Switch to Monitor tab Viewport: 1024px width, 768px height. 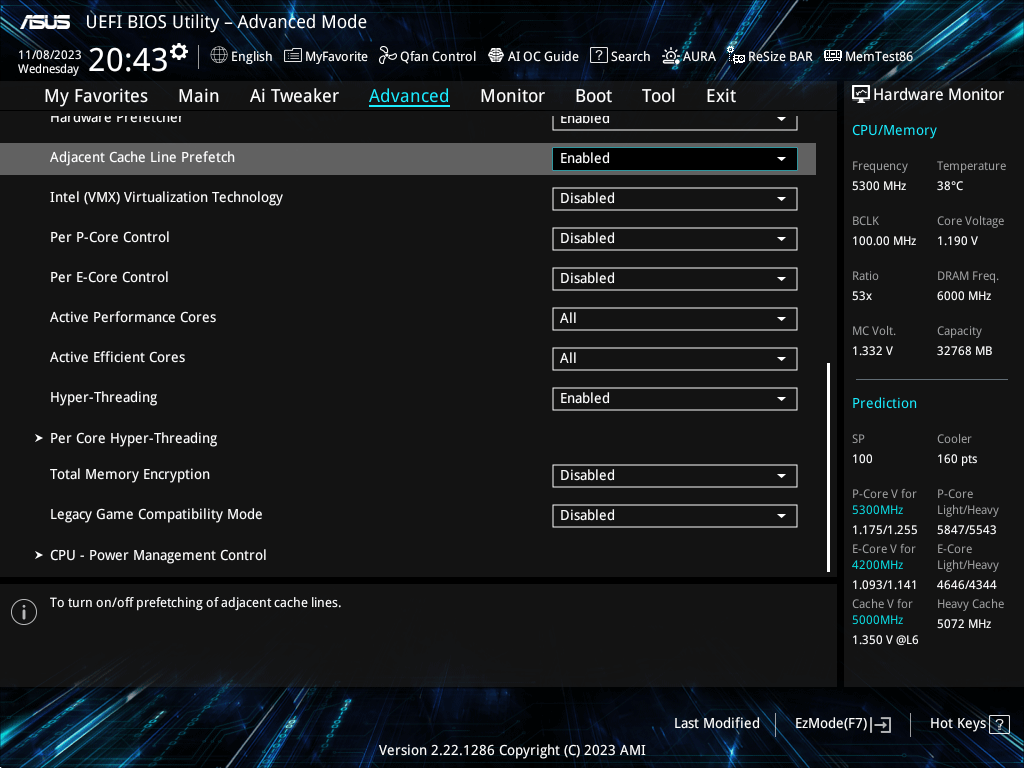click(x=512, y=96)
